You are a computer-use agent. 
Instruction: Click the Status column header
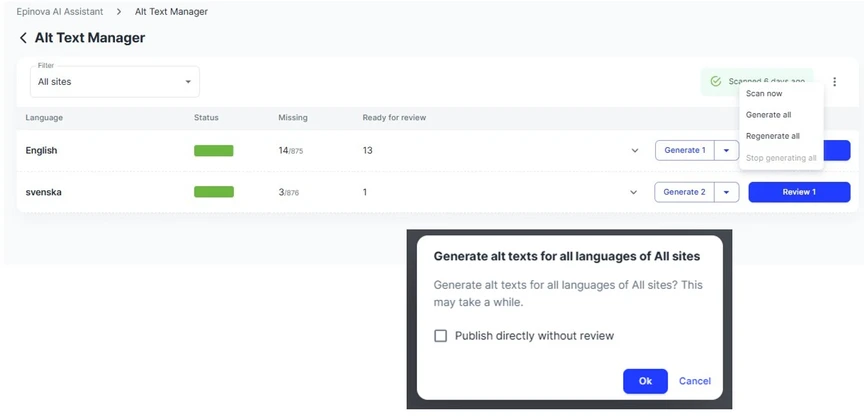[206, 117]
